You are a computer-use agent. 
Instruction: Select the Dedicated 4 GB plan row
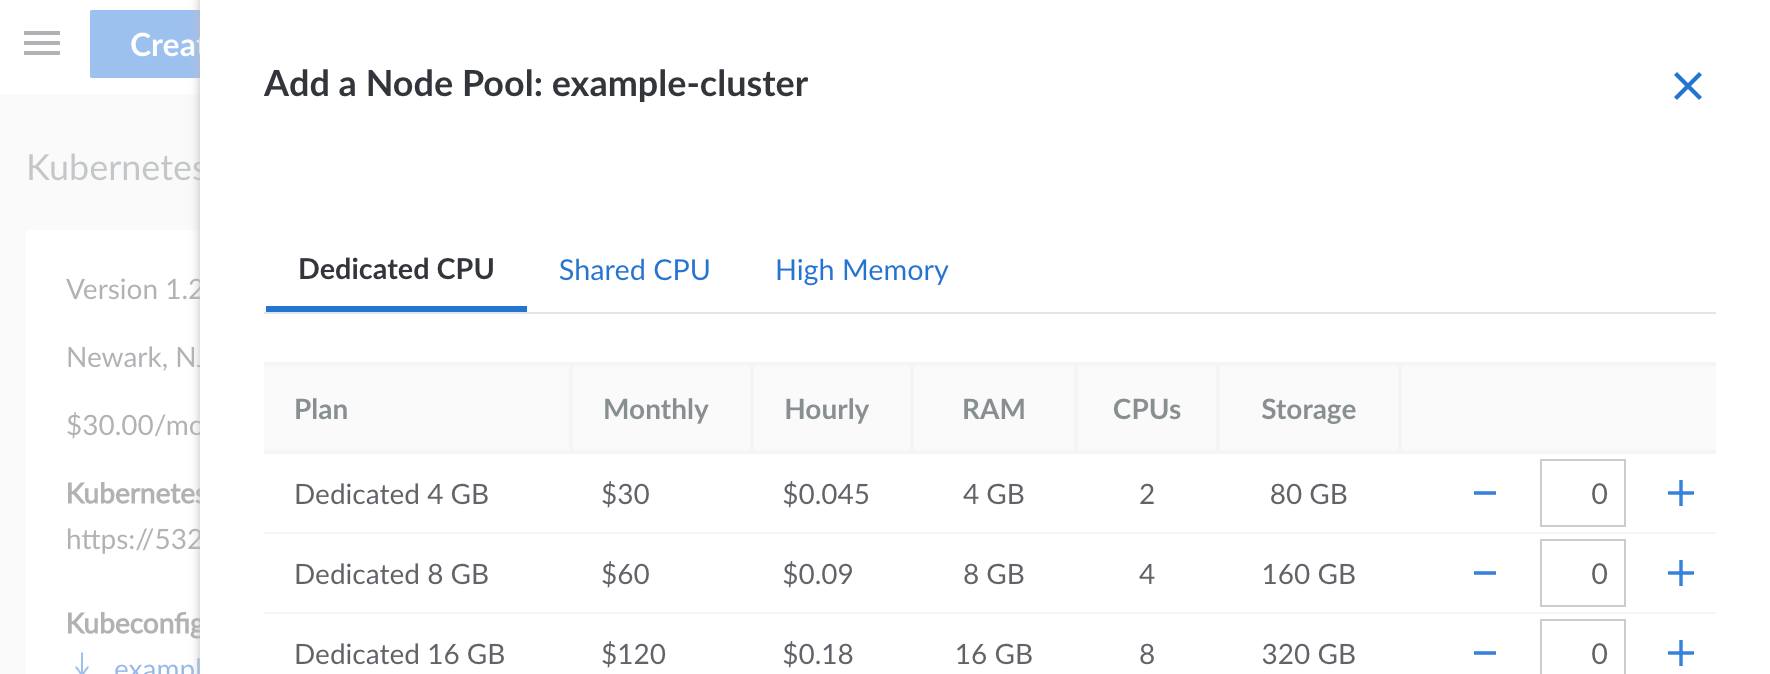(x=392, y=493)
